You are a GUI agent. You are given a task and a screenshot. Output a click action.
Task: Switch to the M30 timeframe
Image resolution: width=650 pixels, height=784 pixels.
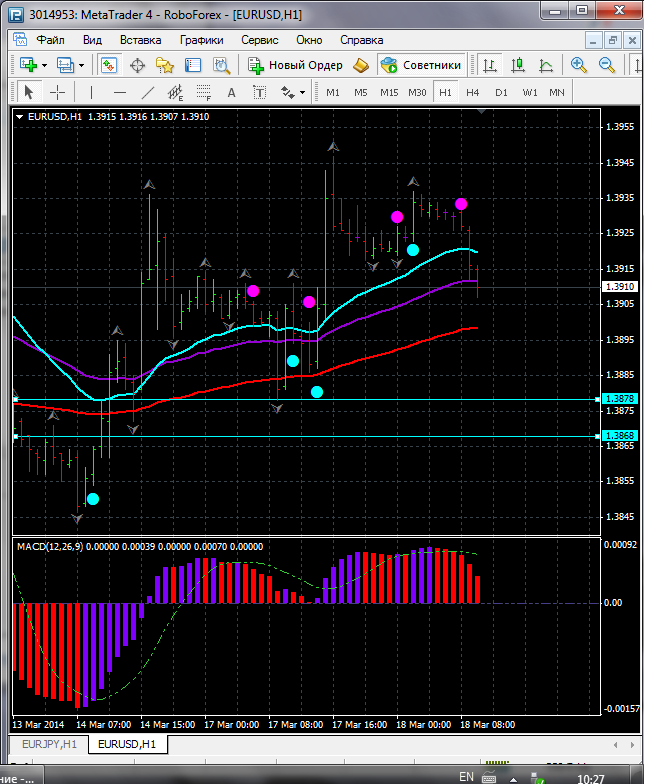pos(417,92)
